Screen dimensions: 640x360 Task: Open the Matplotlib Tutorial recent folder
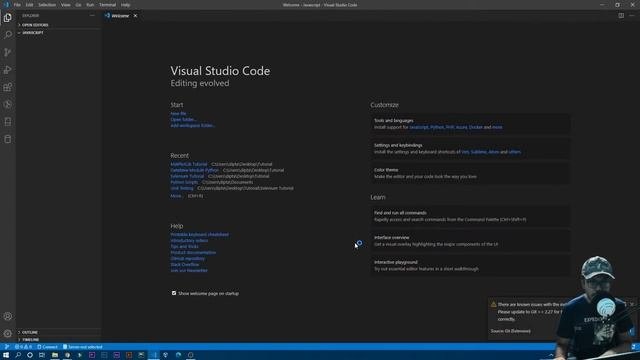point(189,164)
